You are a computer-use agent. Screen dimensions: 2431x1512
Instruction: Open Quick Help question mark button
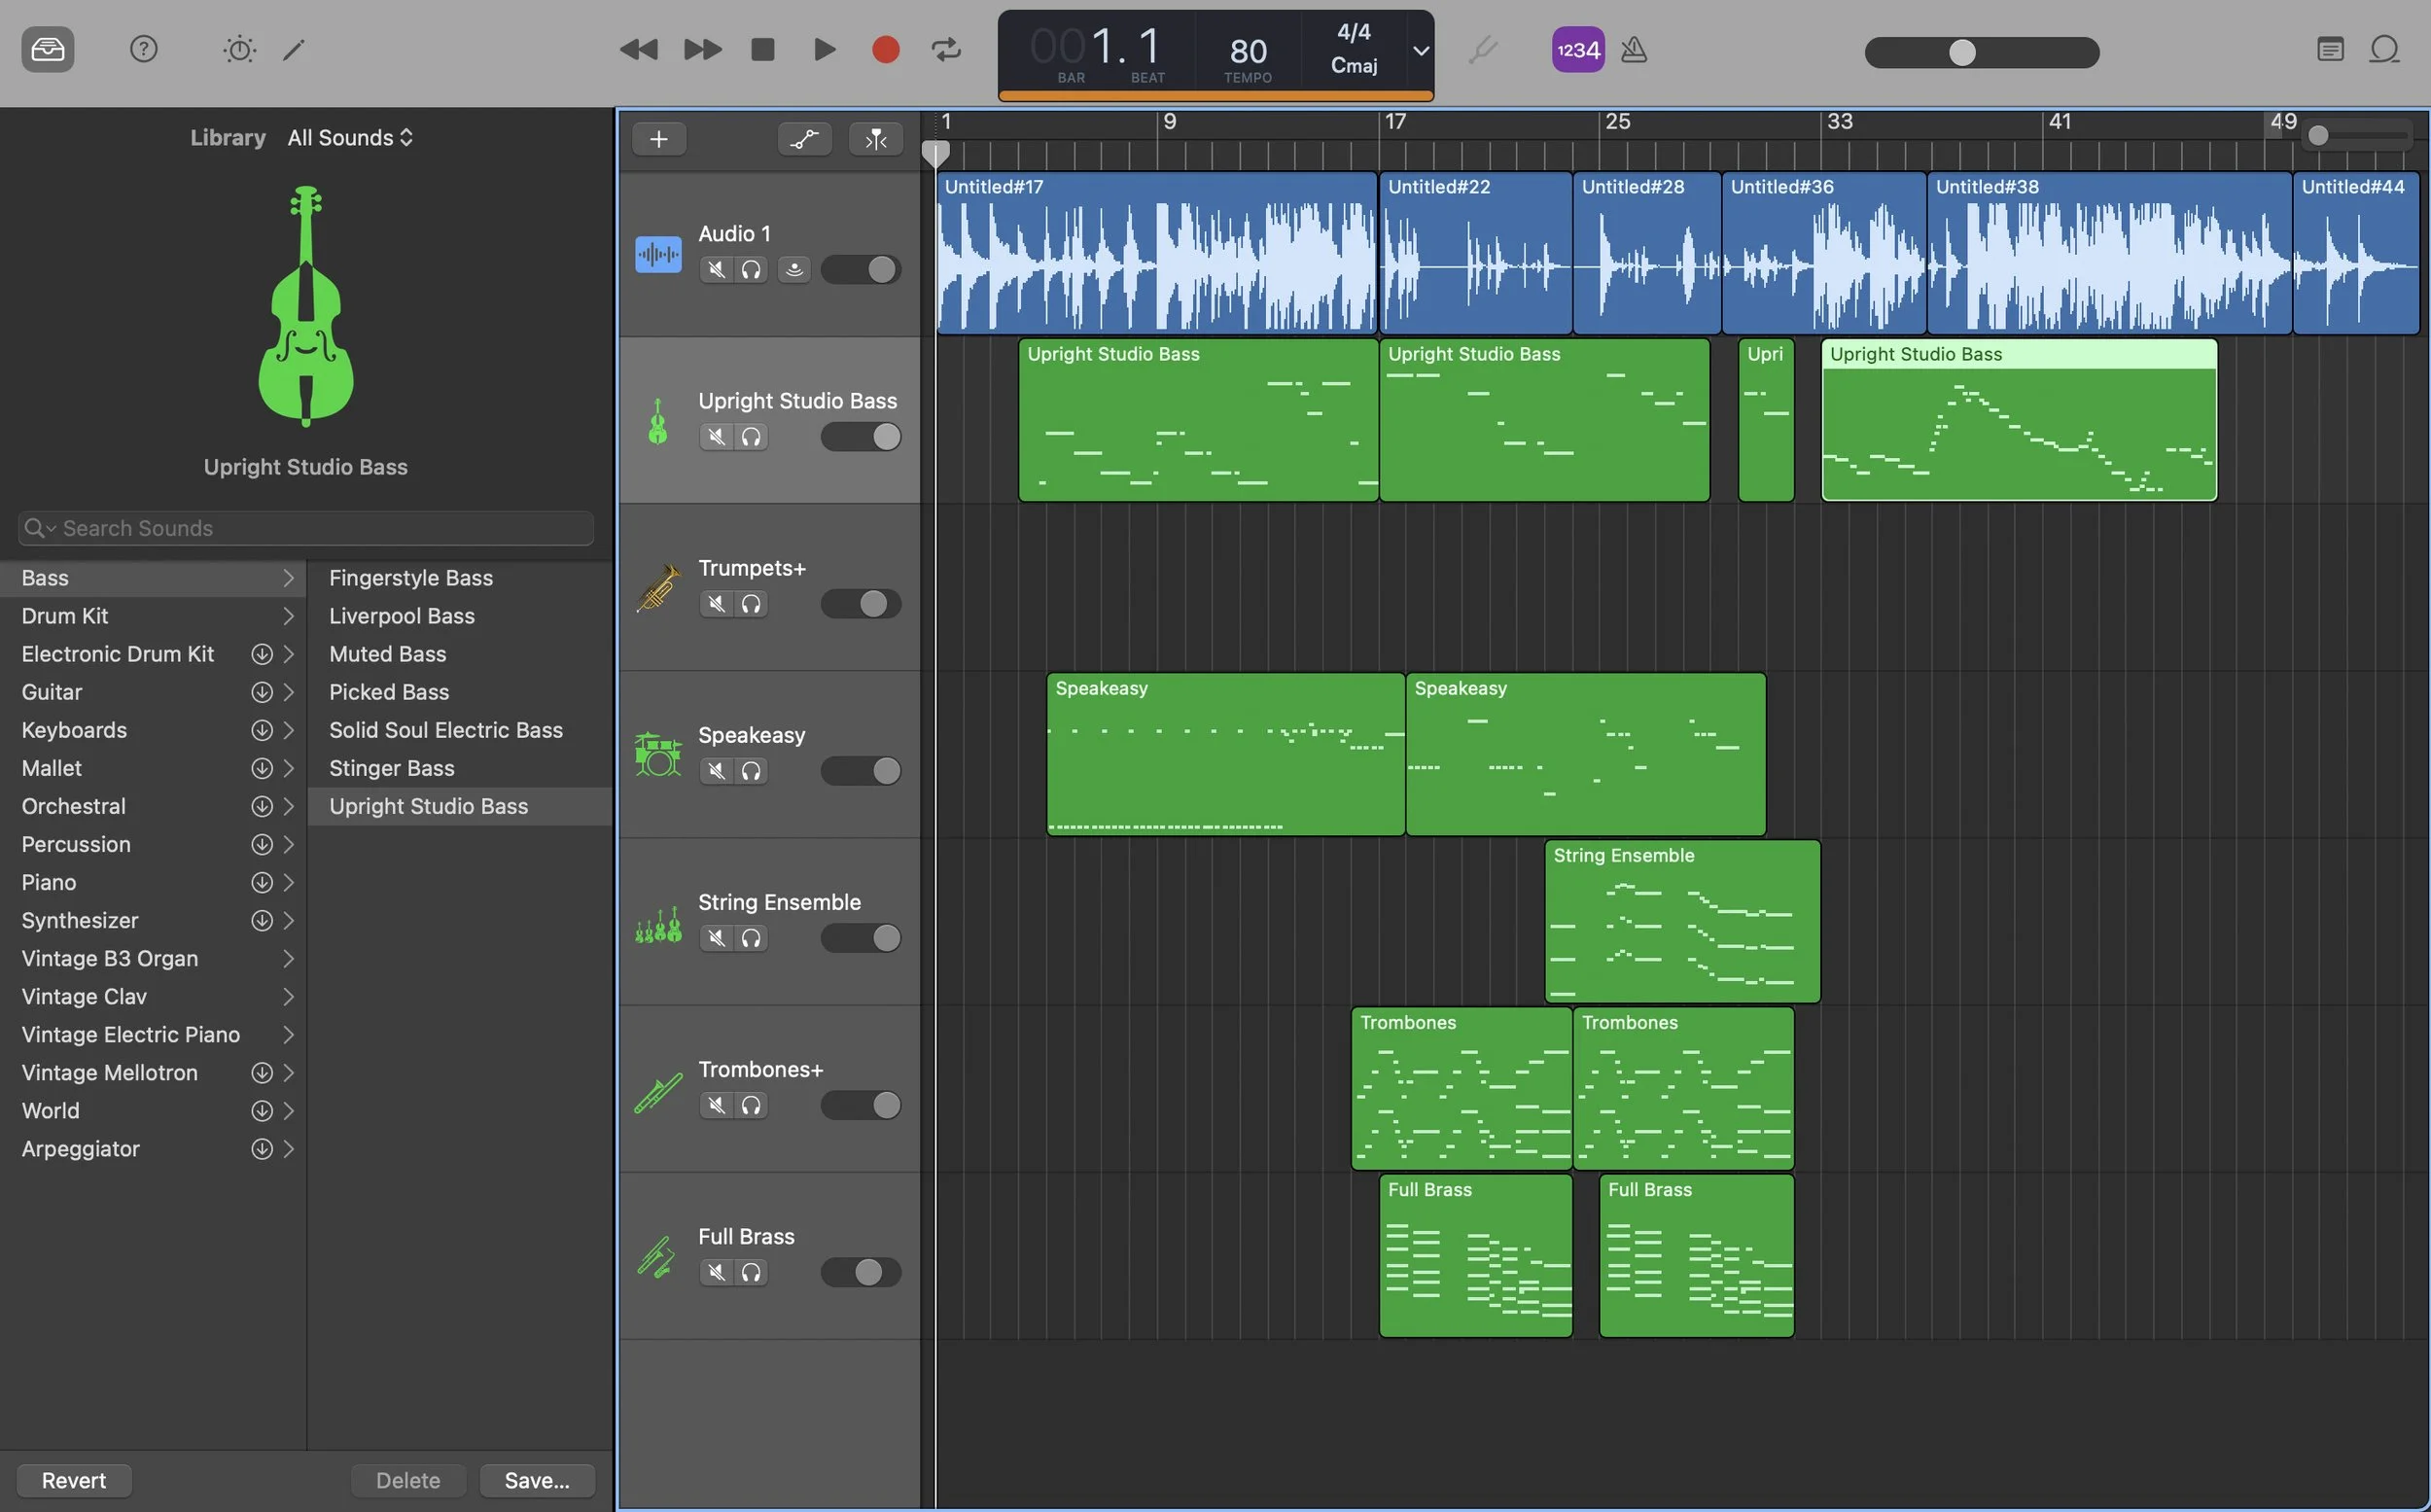(x=143, y=49)
